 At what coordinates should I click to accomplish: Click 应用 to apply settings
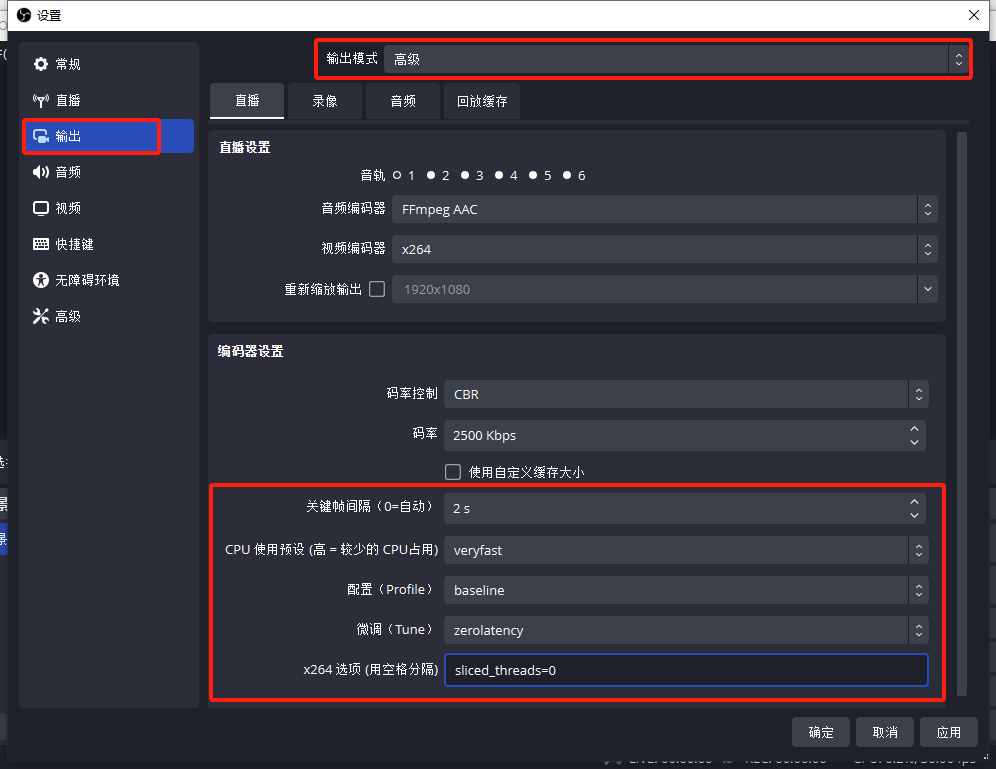click(x=949, y=733)
